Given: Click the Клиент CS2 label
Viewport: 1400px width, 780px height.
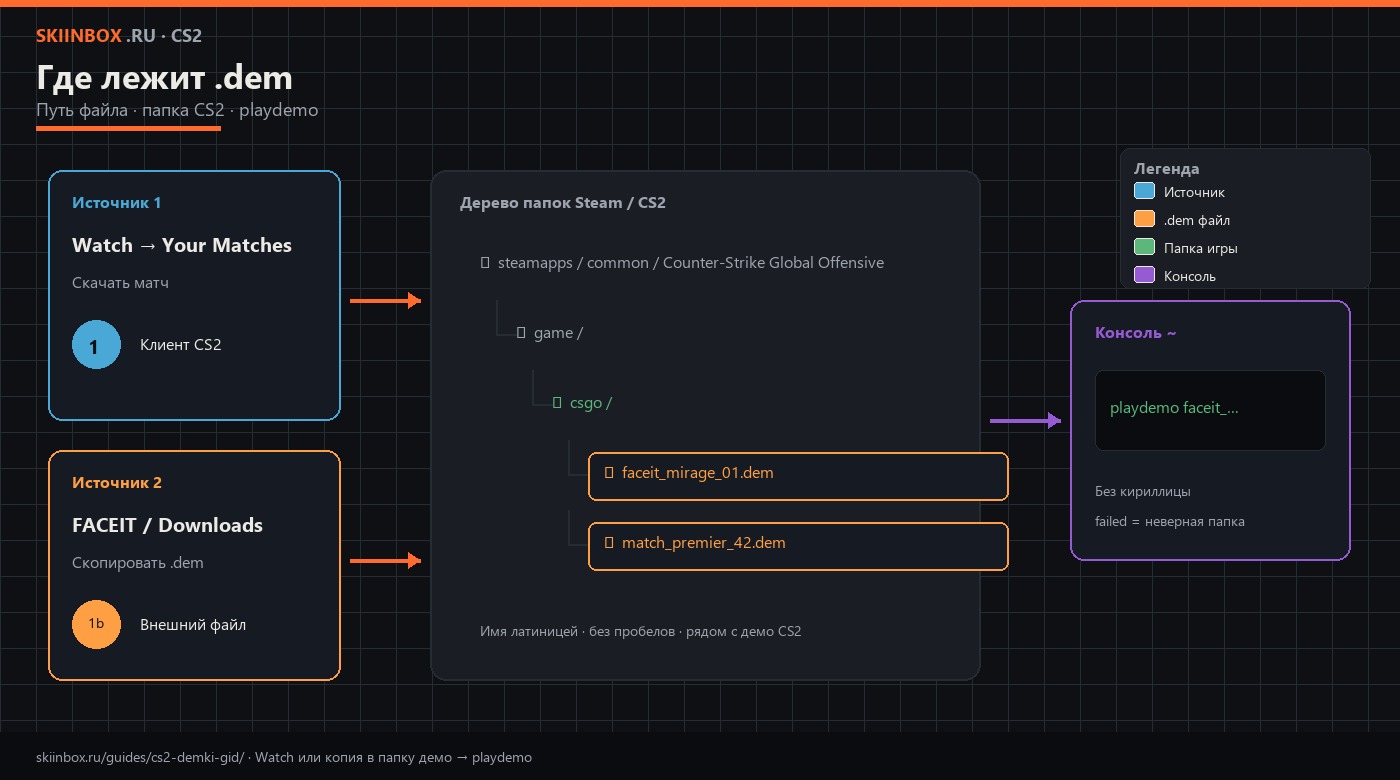Looking at the screenshot, I should pos(181,345).
